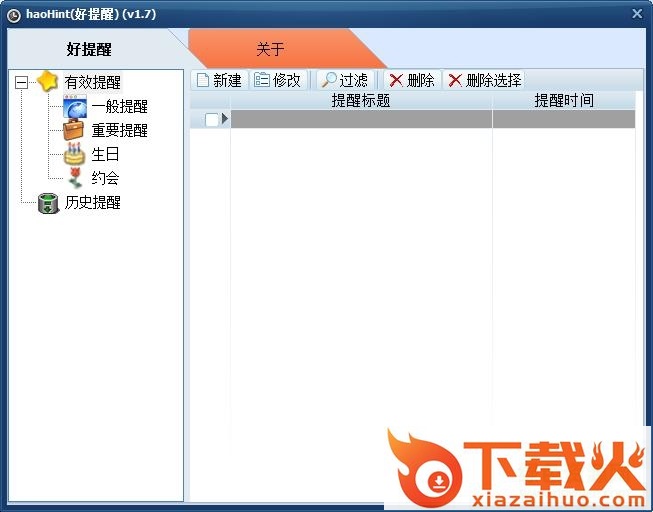This screenshot has width=653, height=512.
Task: Select the 有效提醒 tree item
Action: click(x=92, y=82)
